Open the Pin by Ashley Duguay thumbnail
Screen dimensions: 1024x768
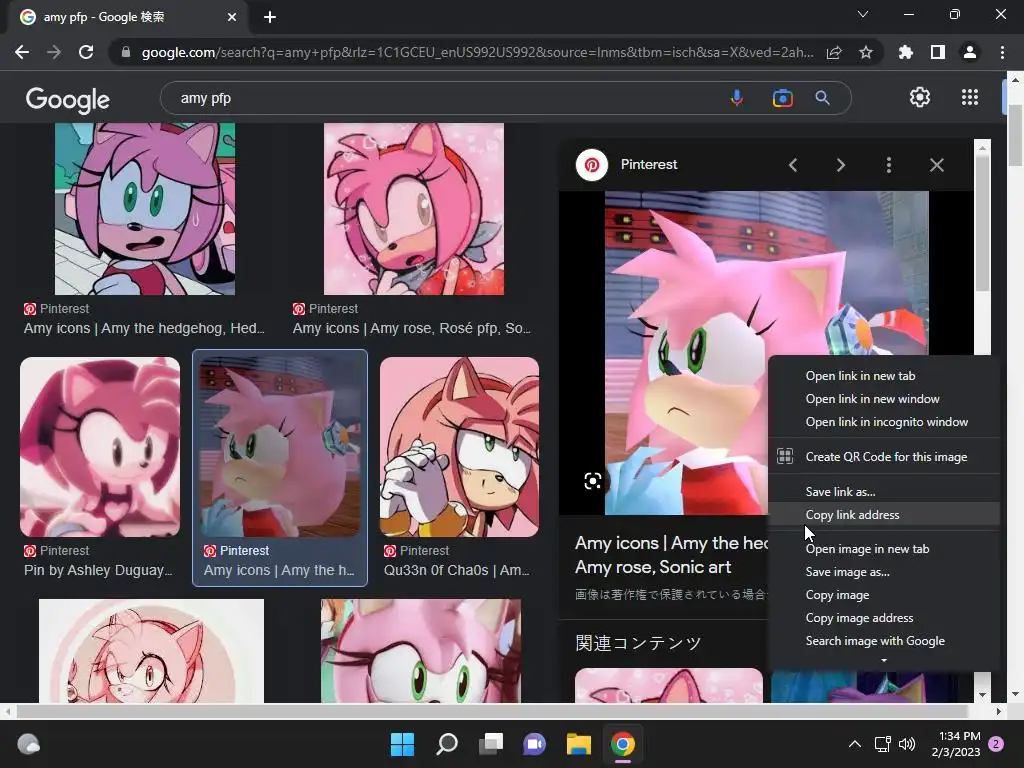pos(100,447)
